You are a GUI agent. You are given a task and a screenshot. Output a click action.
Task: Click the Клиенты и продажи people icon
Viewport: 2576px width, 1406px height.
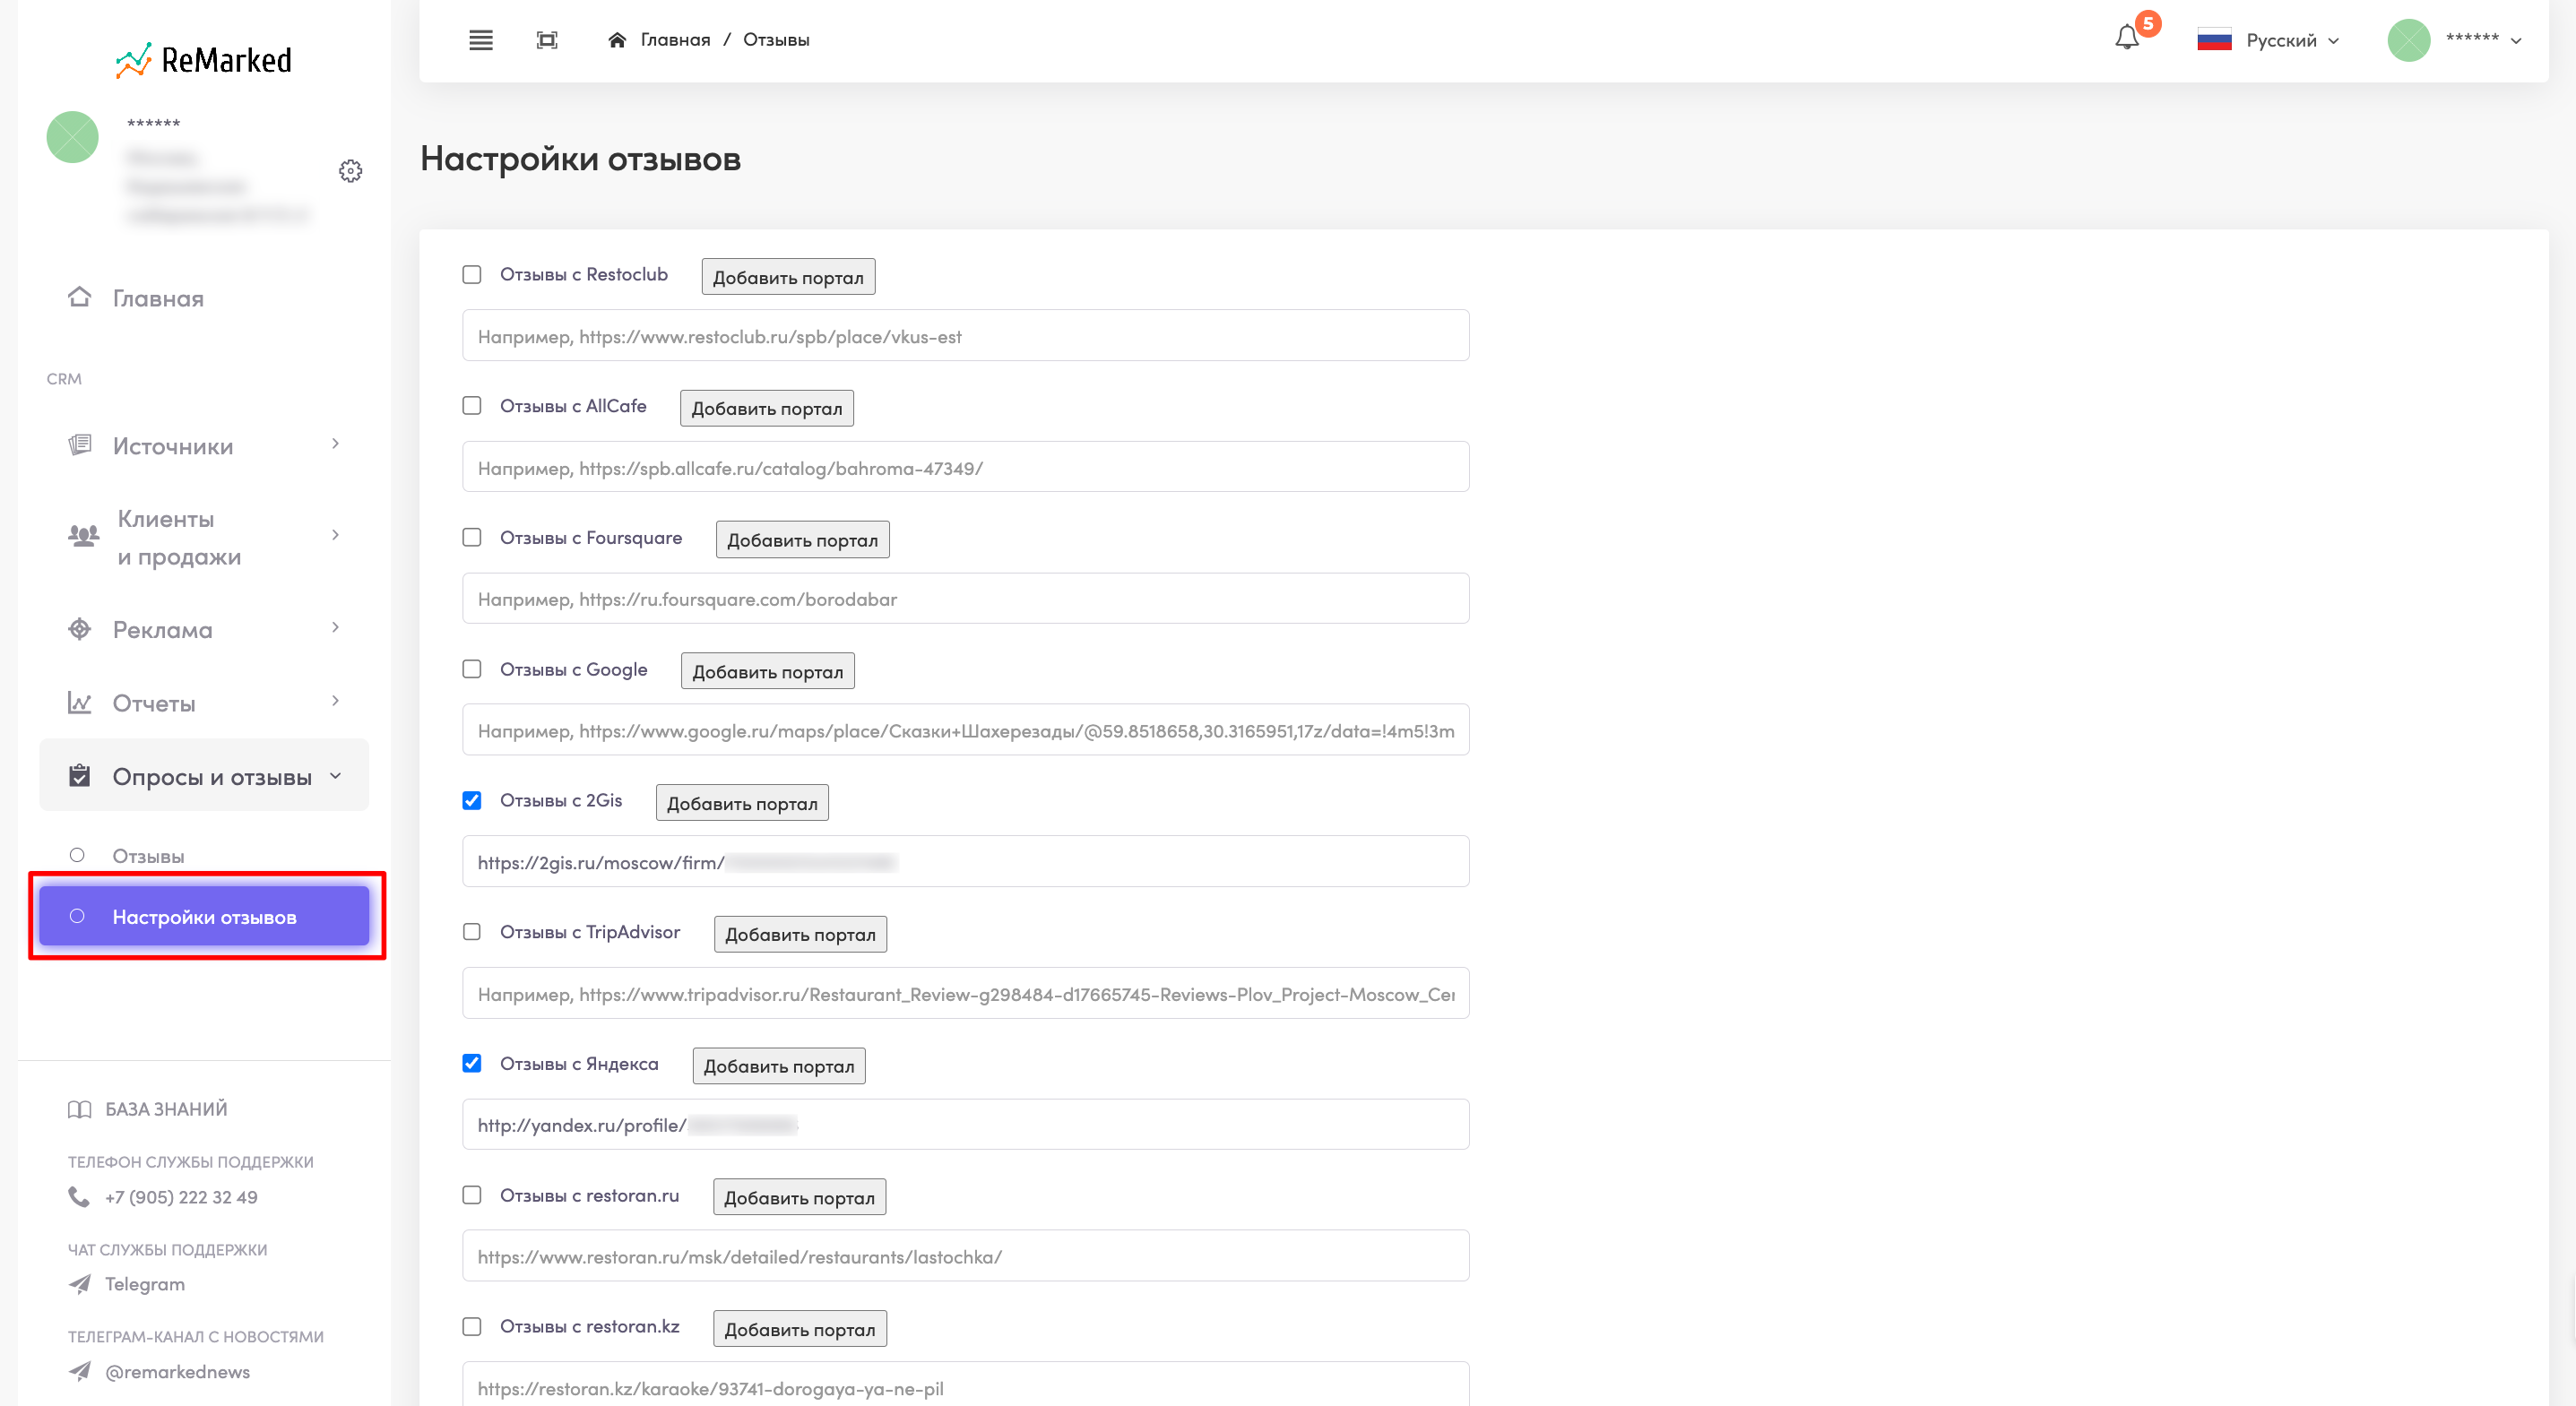[83, 535]
